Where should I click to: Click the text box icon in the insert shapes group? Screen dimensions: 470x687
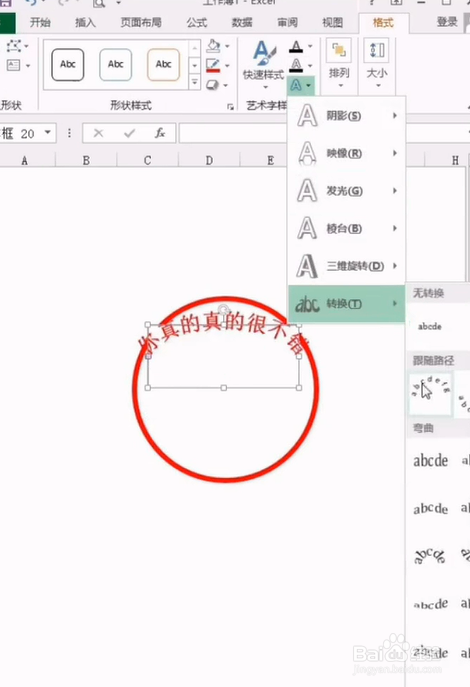point(14,65)
